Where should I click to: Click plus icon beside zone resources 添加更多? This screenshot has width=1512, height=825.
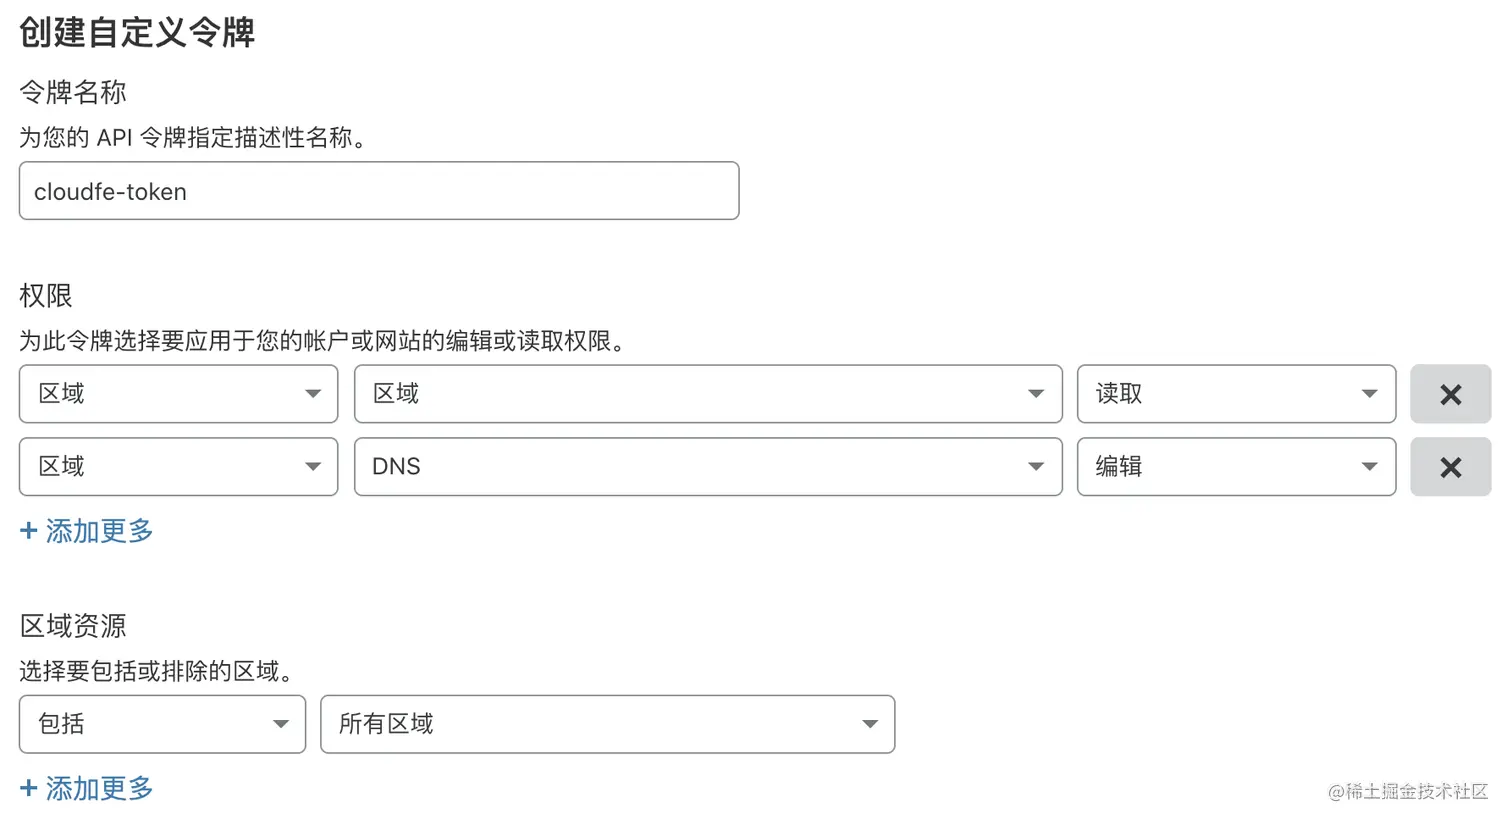(29, 788)
